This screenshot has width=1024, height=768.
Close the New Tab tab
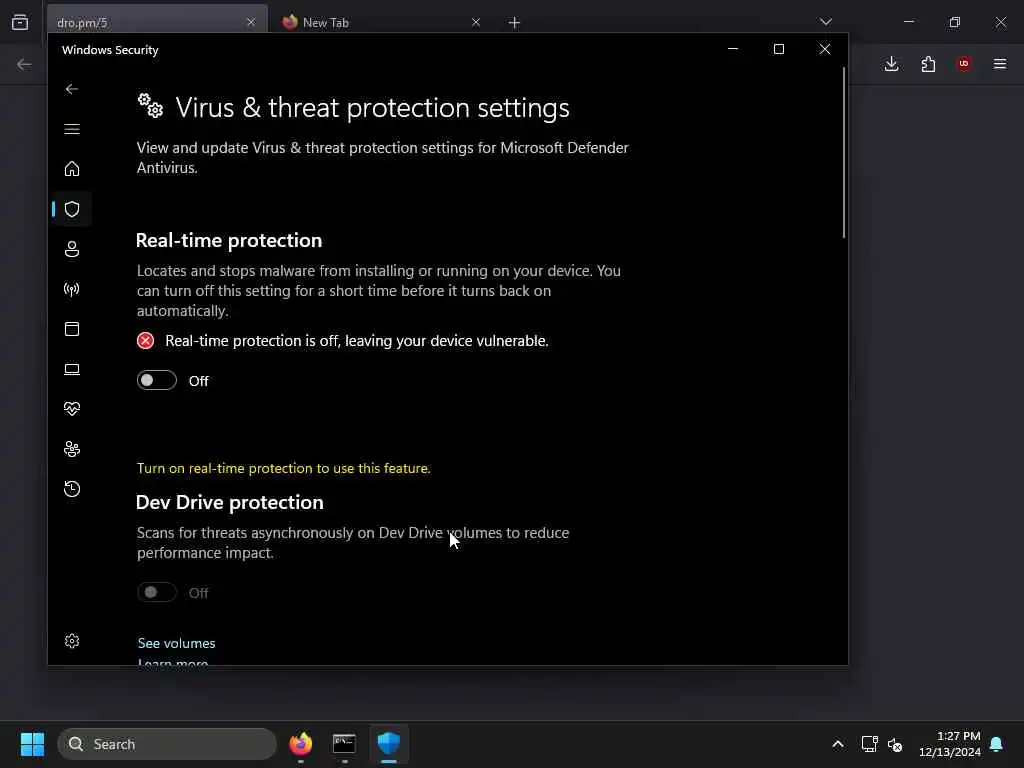(x=476, y=22)
